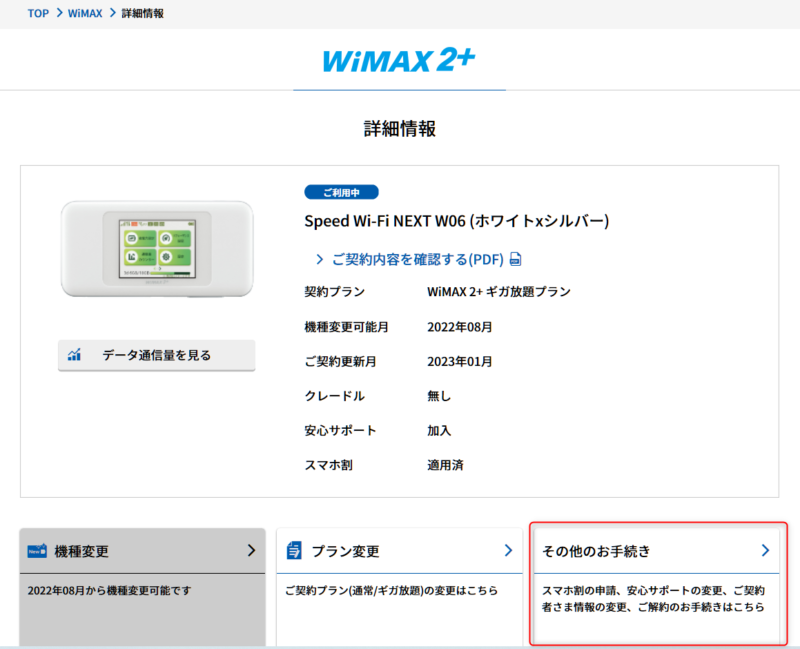Click chevron arrow on プラン変更 card
800x649 pixels.
(x=508, y=550)
